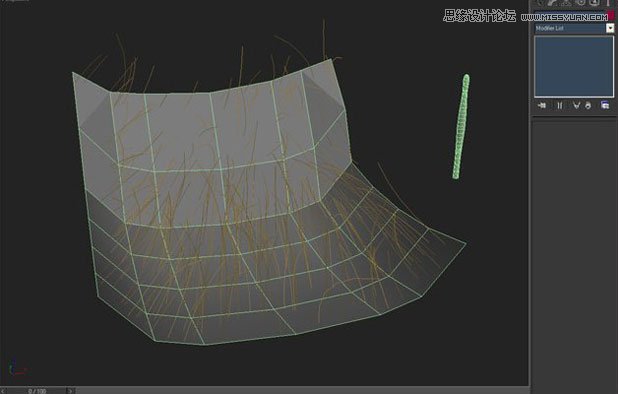Click the Pin Stack icon
The height and width of the screenshot is (394, 618).
542,105
